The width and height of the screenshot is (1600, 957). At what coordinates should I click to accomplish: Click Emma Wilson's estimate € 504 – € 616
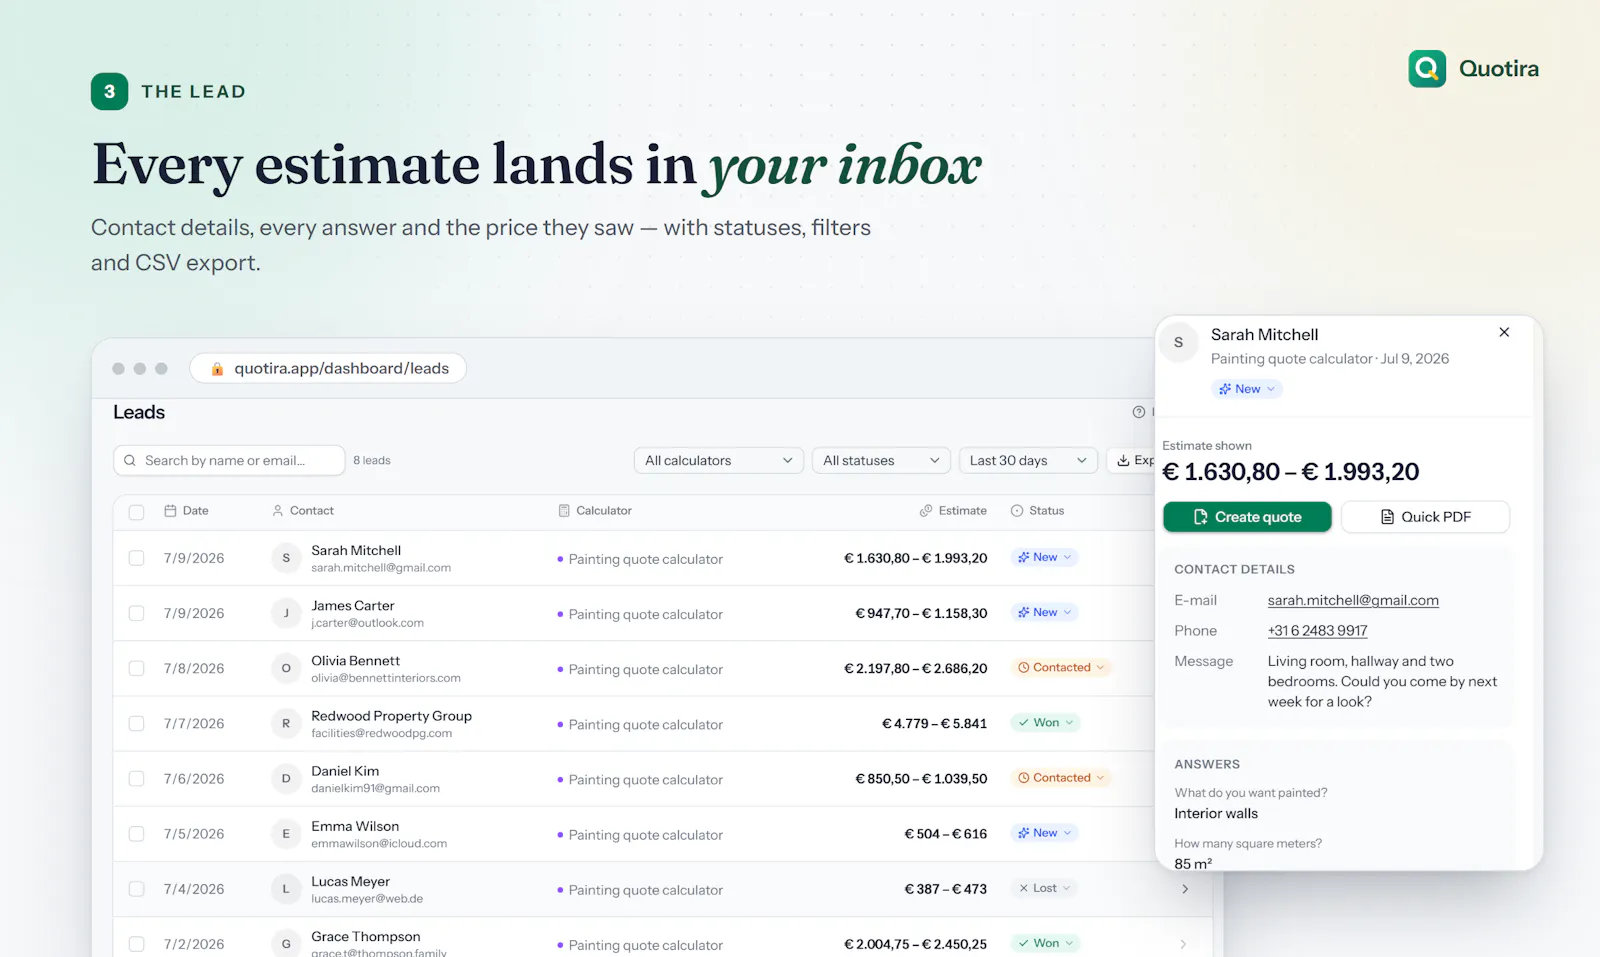pos(945,834)
